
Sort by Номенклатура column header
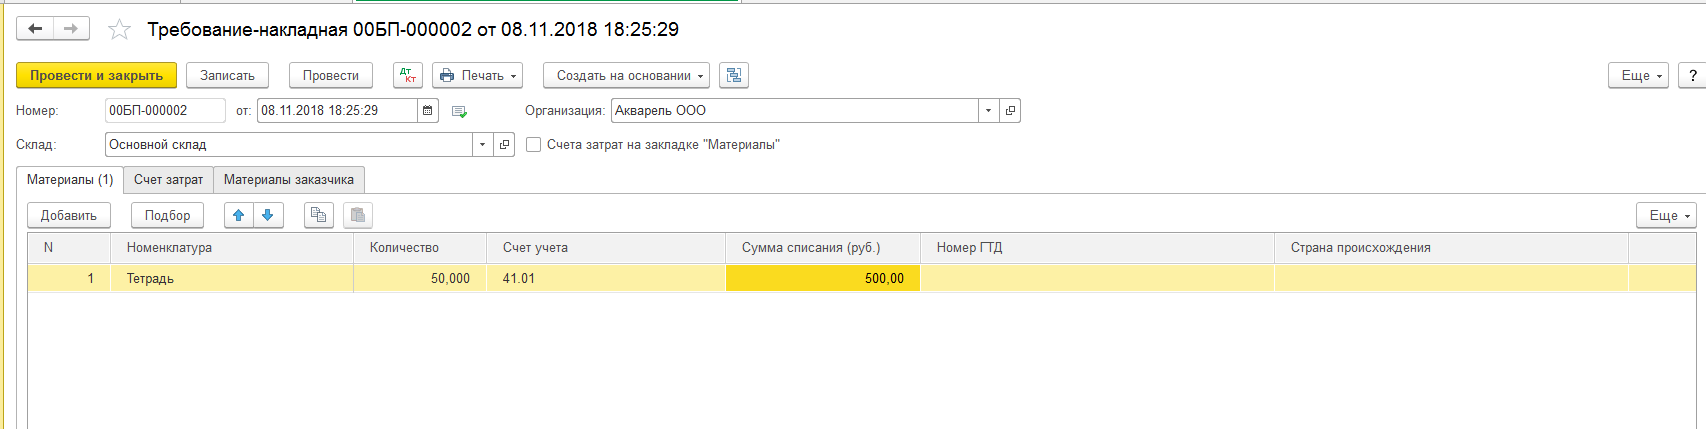(x=232, y=248)
